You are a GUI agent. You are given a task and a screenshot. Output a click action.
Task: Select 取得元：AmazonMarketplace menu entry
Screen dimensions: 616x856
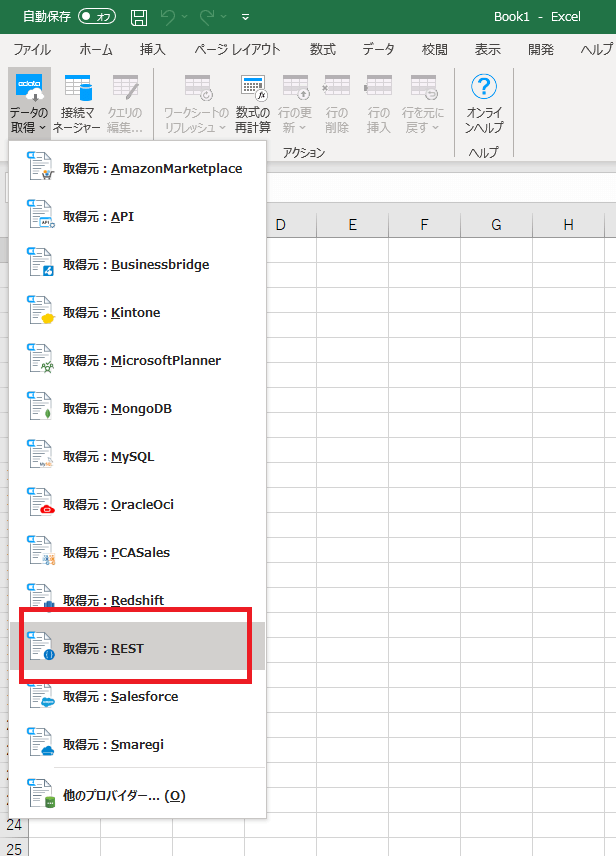click(137, 168)
